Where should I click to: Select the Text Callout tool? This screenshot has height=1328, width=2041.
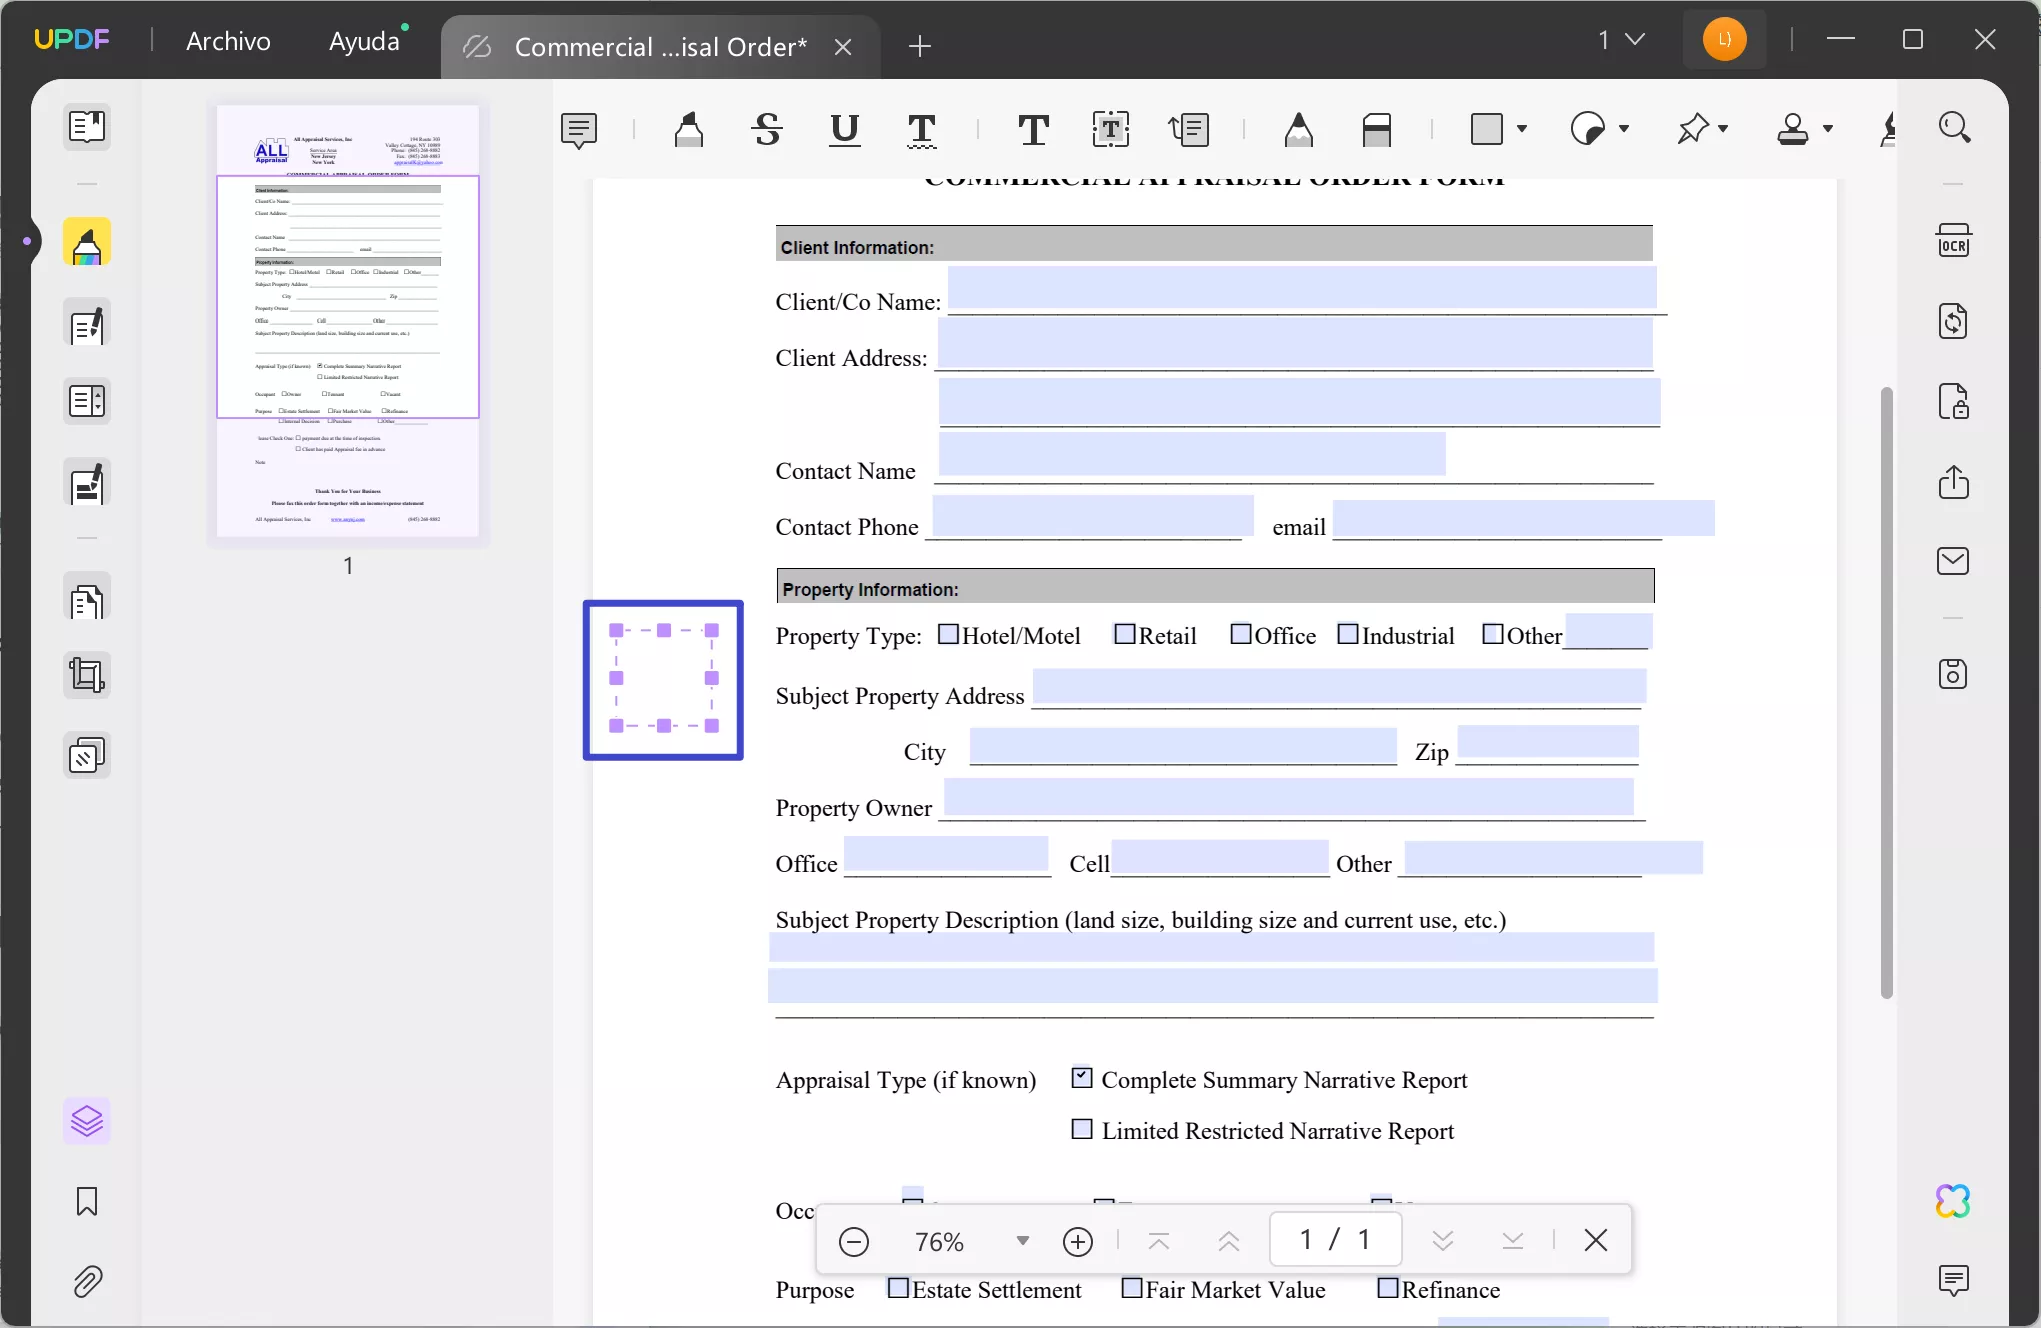(1189, 129)
